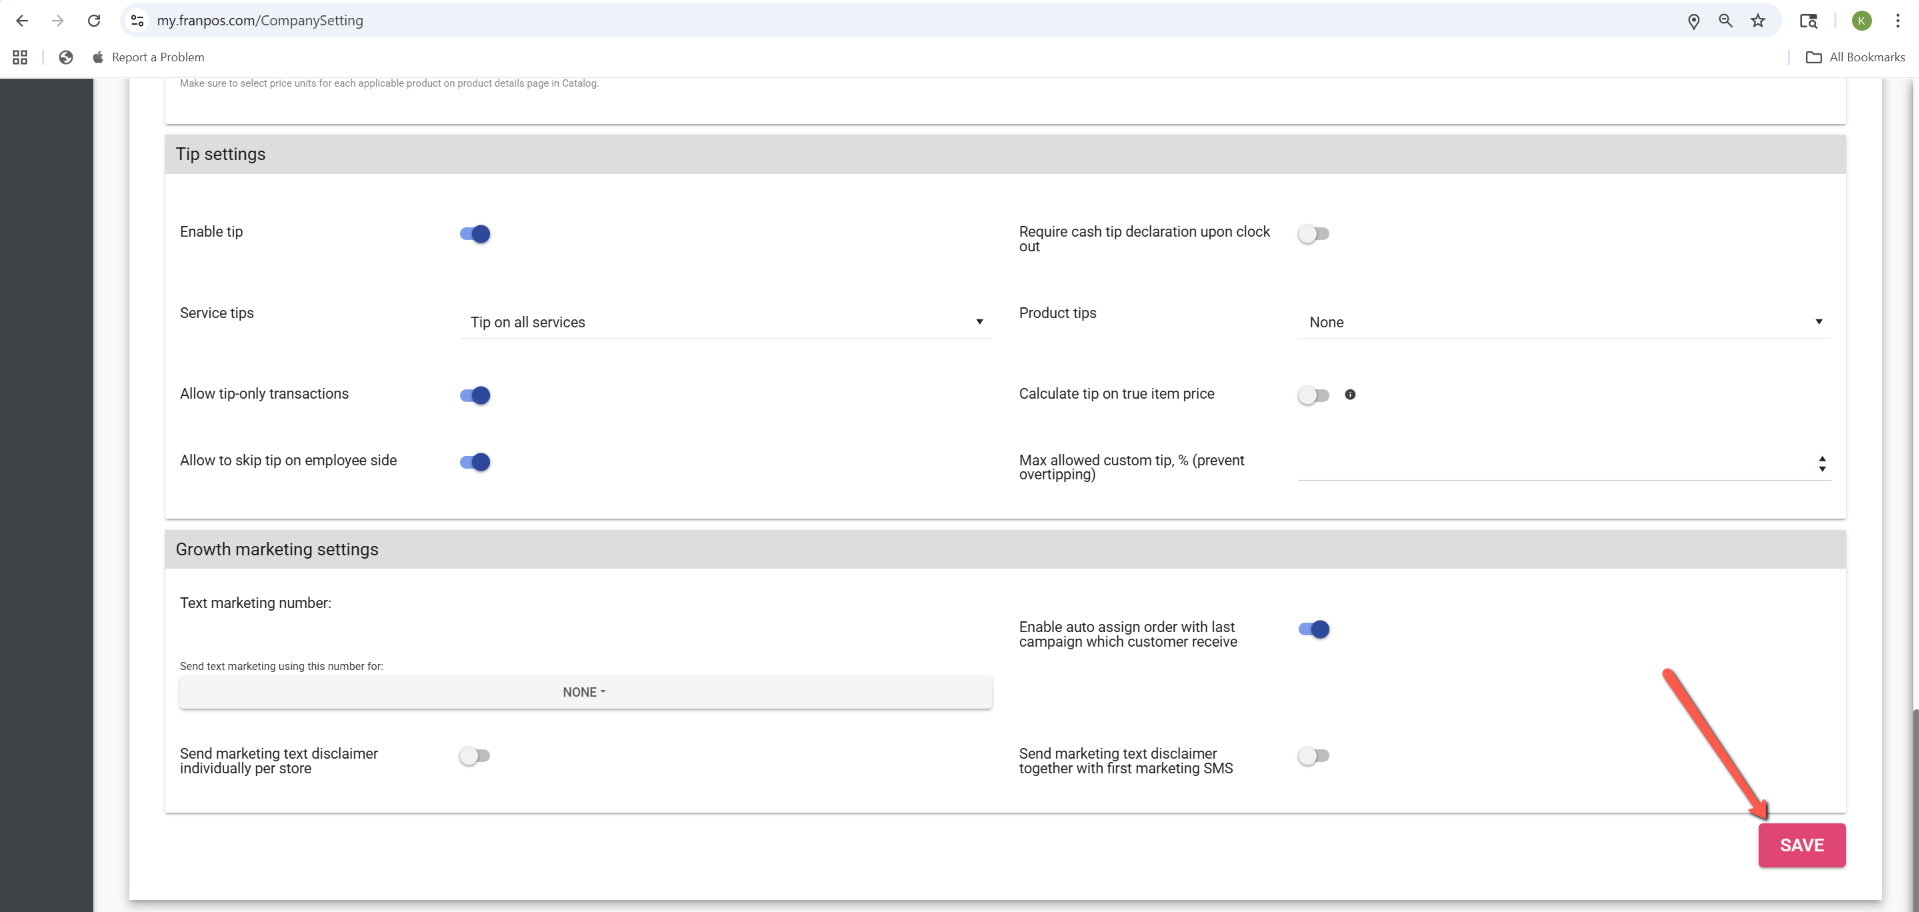1919x912 pixels.
Task: Click the location pin icon in address bar
Action: pyautogui.click(x=1693, y=21)
